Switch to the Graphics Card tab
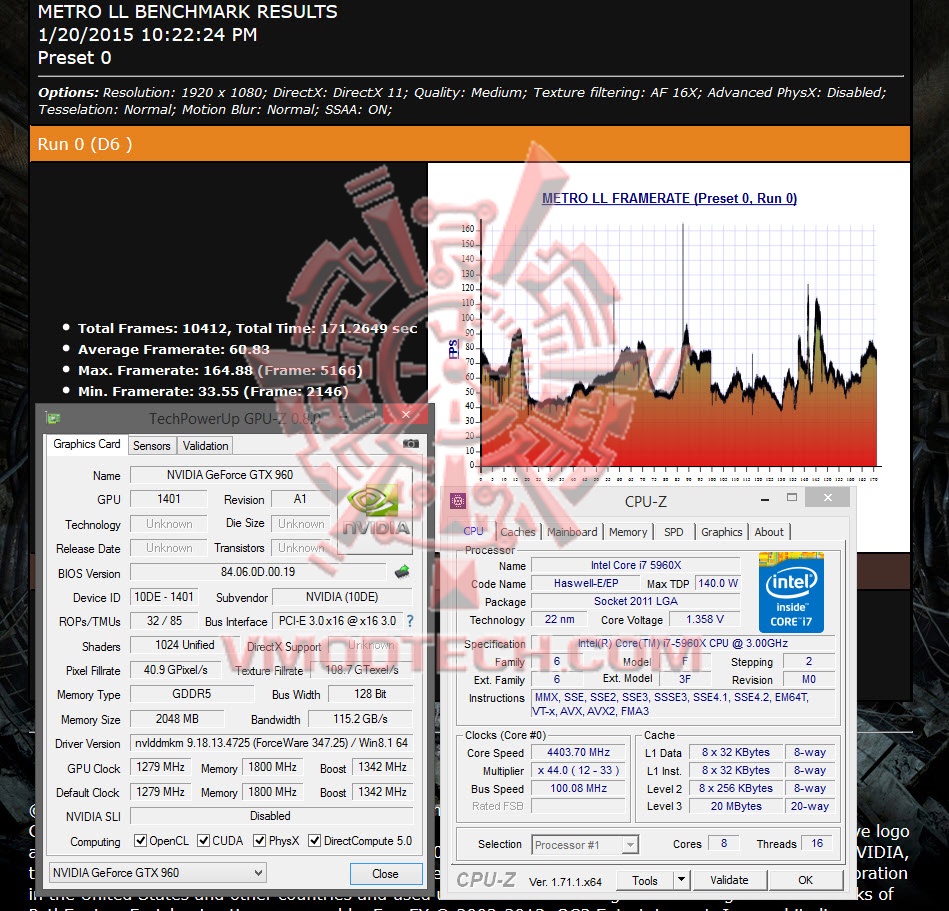Viewport: 949px width, 911px height. pyautogui.click(x=87, y=444)
